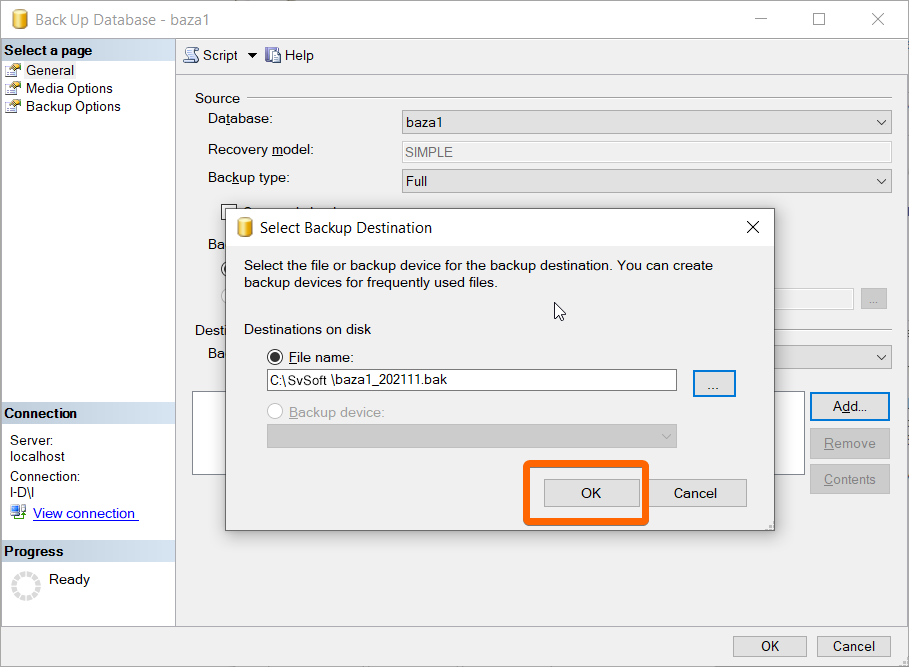The image size is (909, 667).
Task: Select the Backup device radio button
Action: (x=275, y=411)
